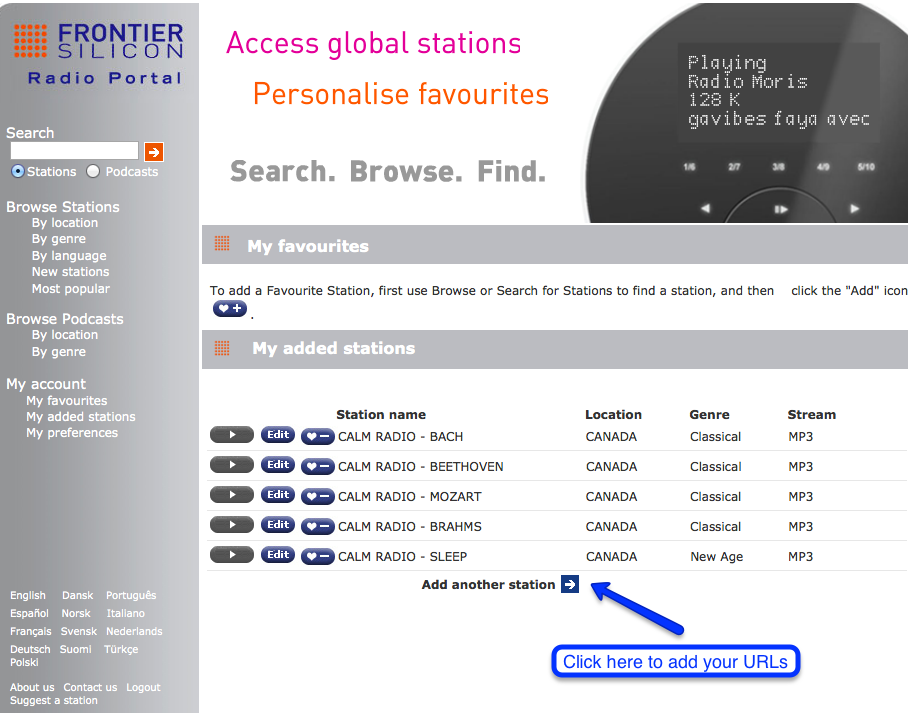The width and height of the screenshot is (908, 713).
Task: Click the Logout link
Action: [x=143, y=687]
